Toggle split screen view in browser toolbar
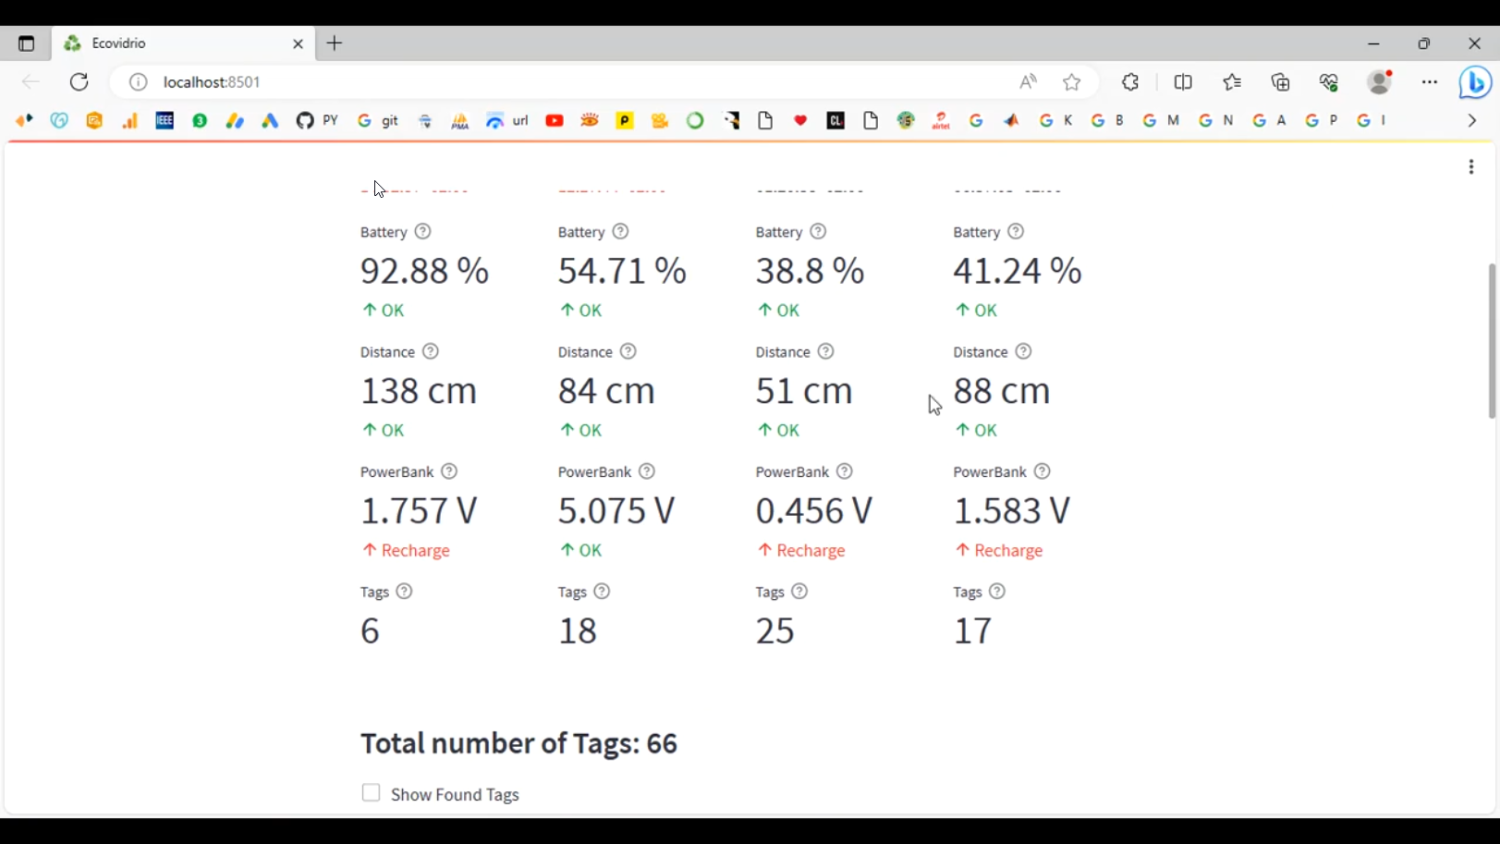The width and height of the screenshot is (1500, 844). 1183,82
